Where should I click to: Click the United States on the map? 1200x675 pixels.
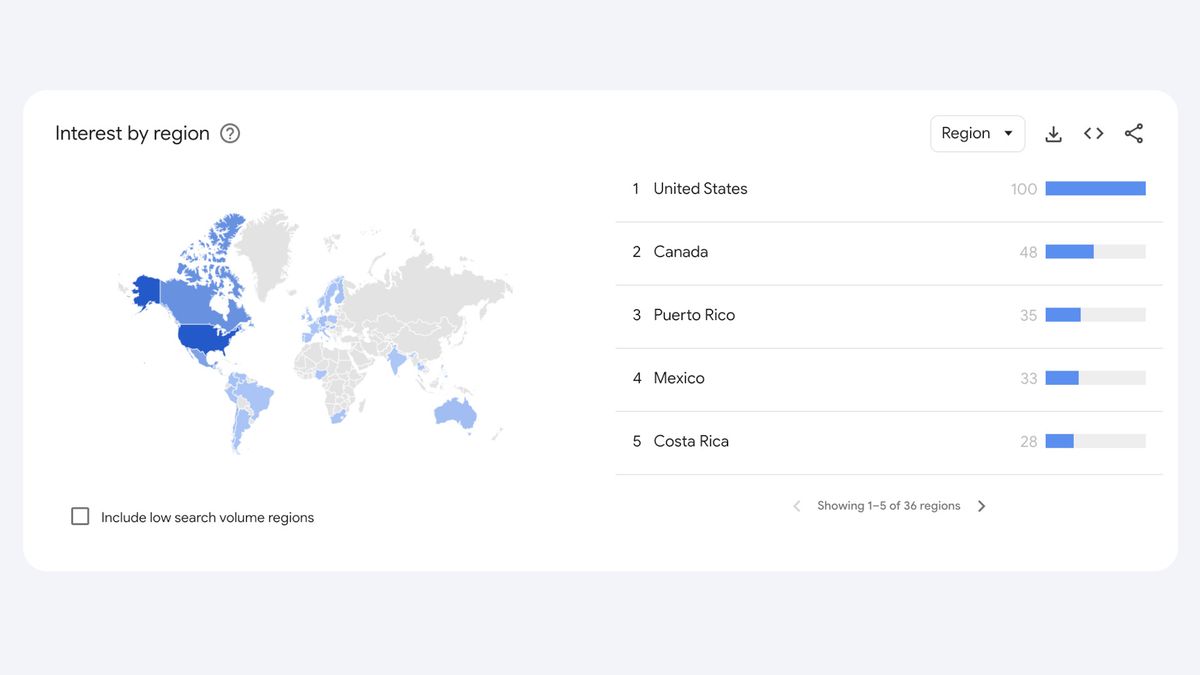point(208,339)
